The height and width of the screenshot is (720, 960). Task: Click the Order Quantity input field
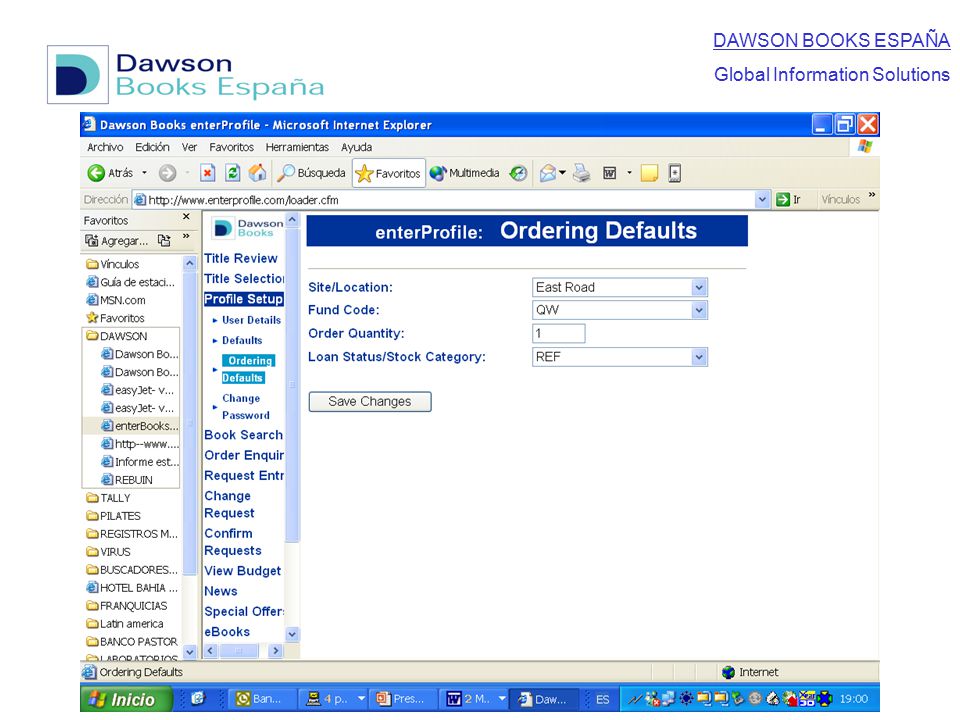point(559,334)
